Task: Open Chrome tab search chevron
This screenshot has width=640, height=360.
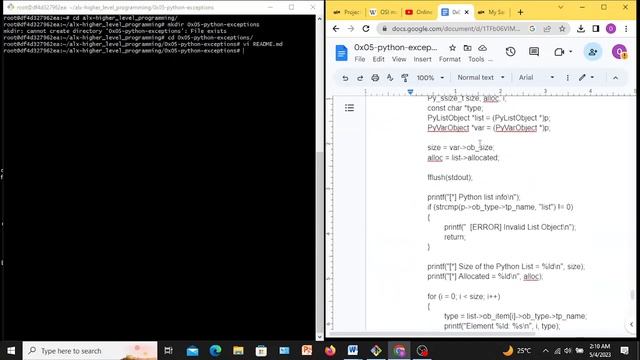Action: [561, 7]
